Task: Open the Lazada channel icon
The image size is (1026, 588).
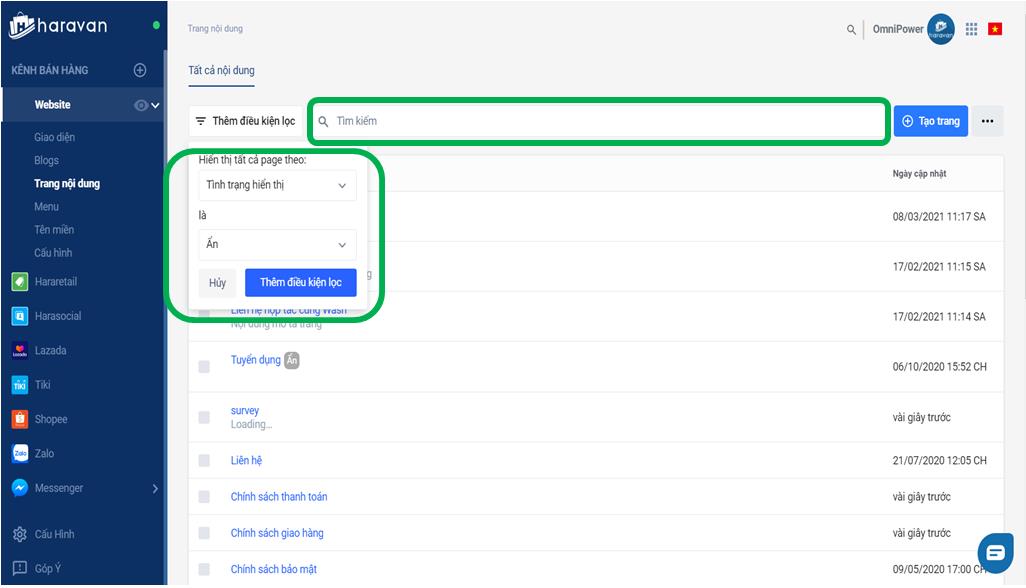Action: click(x=20, y=351)
